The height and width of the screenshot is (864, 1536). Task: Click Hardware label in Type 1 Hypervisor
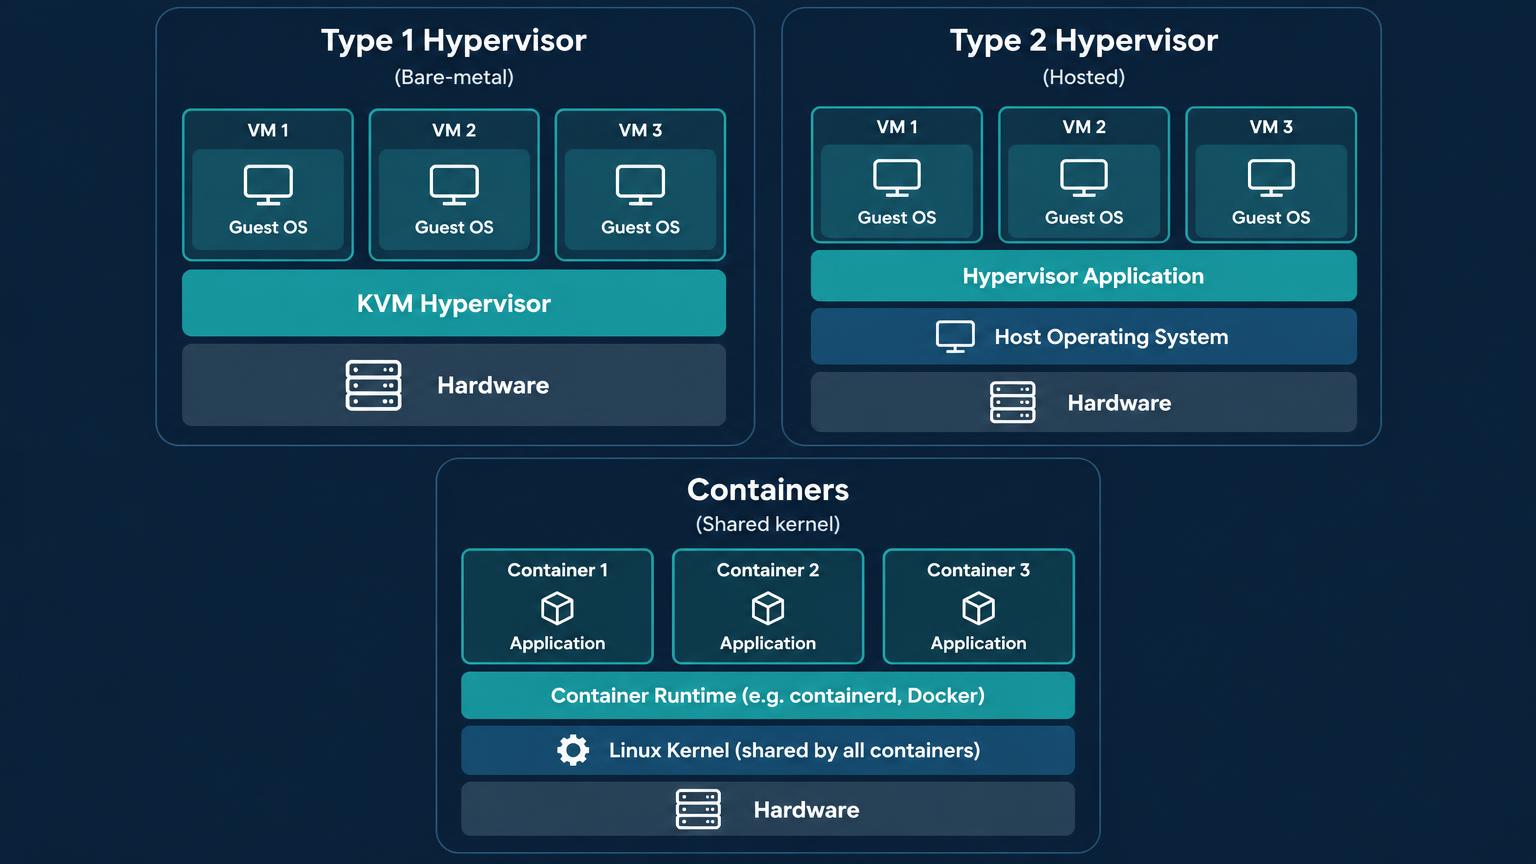[493, 385]
